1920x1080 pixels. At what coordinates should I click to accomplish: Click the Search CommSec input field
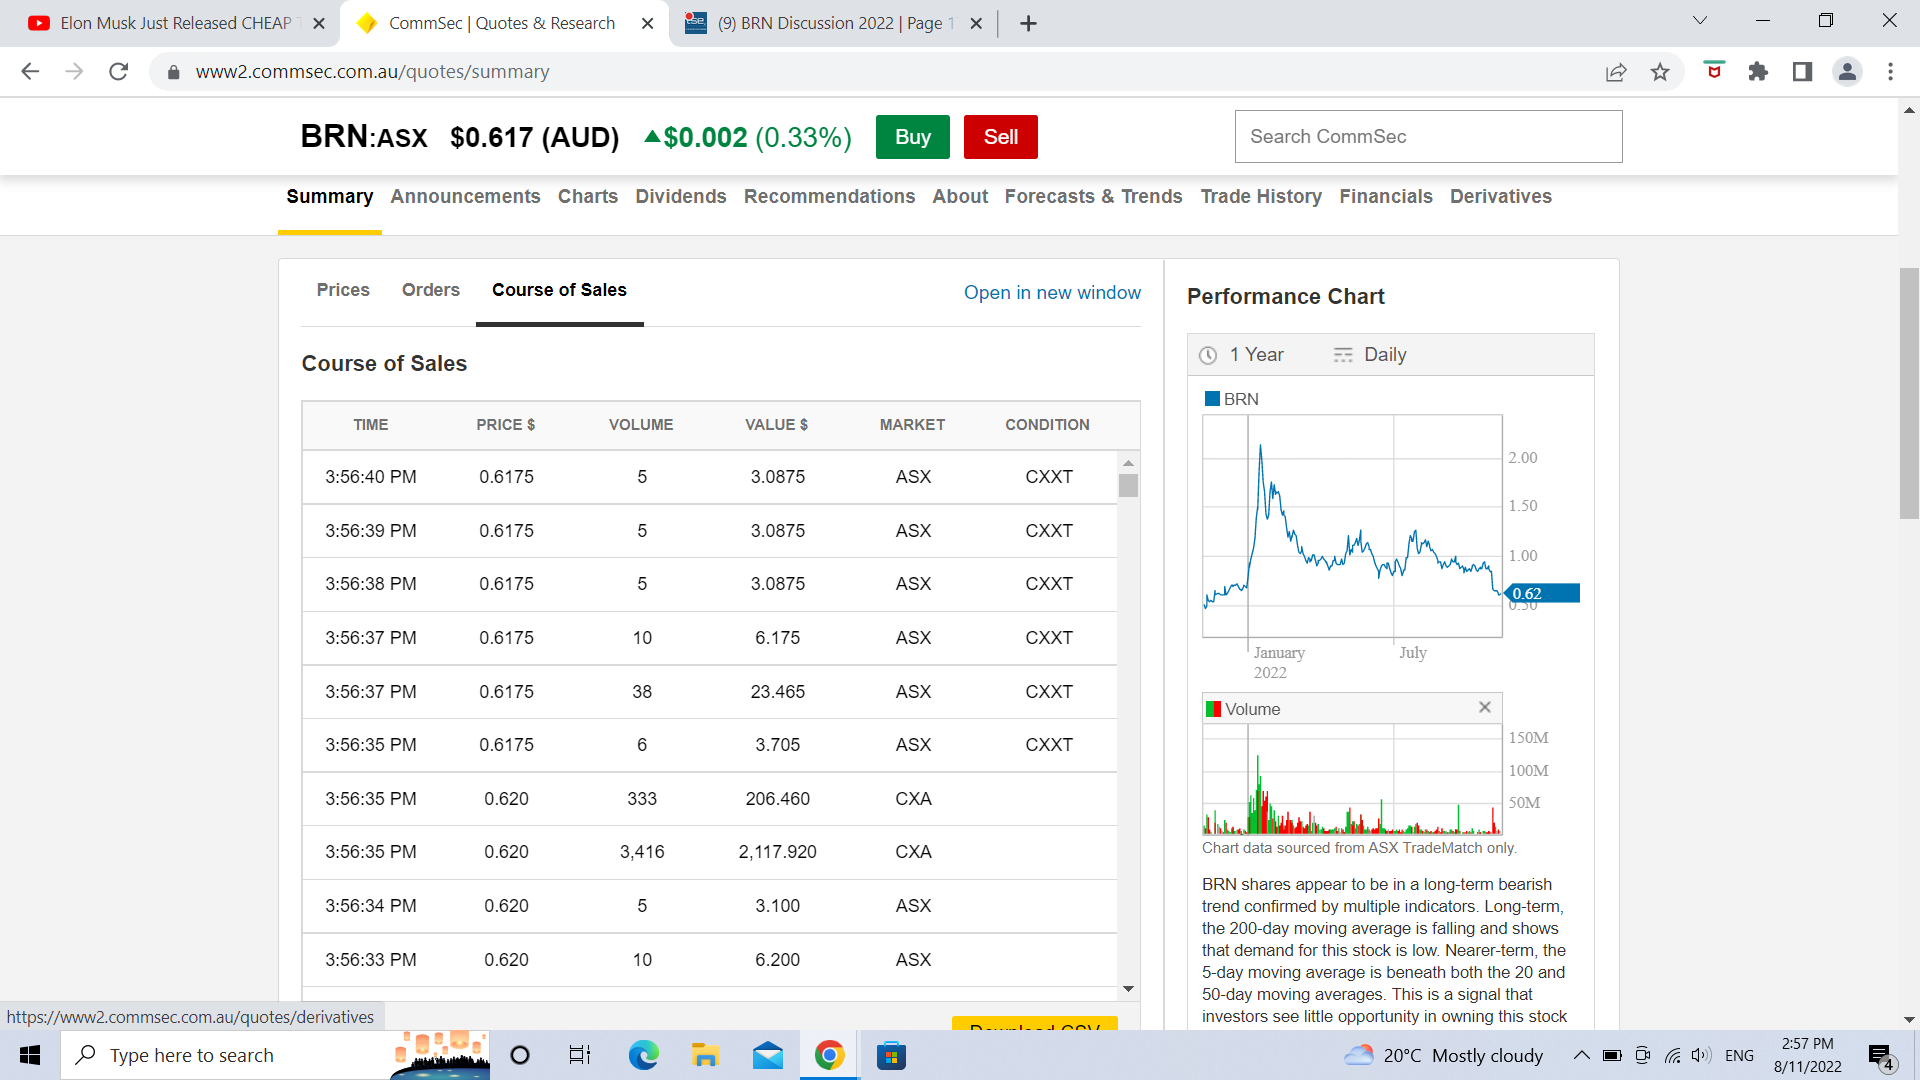(1428, 137)
